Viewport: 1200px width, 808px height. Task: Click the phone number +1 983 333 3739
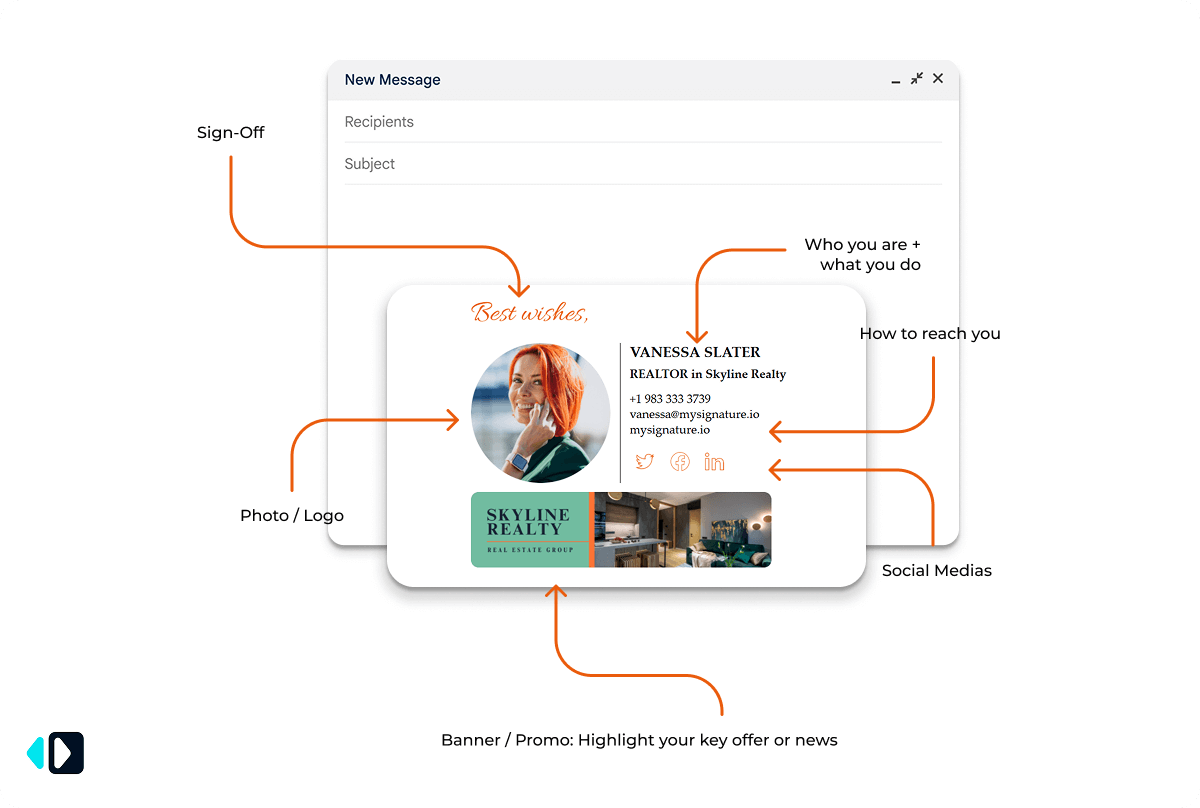pos(670,399)
